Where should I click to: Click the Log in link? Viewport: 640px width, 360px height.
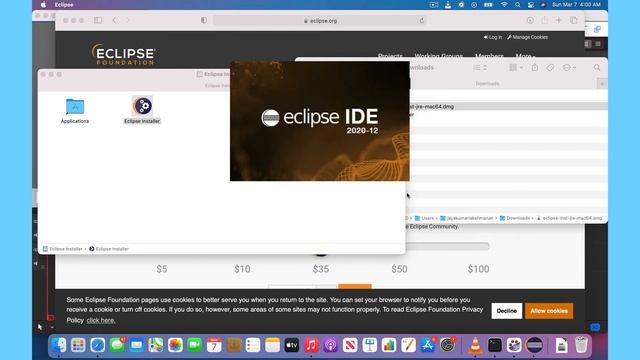tap(493, 37)
